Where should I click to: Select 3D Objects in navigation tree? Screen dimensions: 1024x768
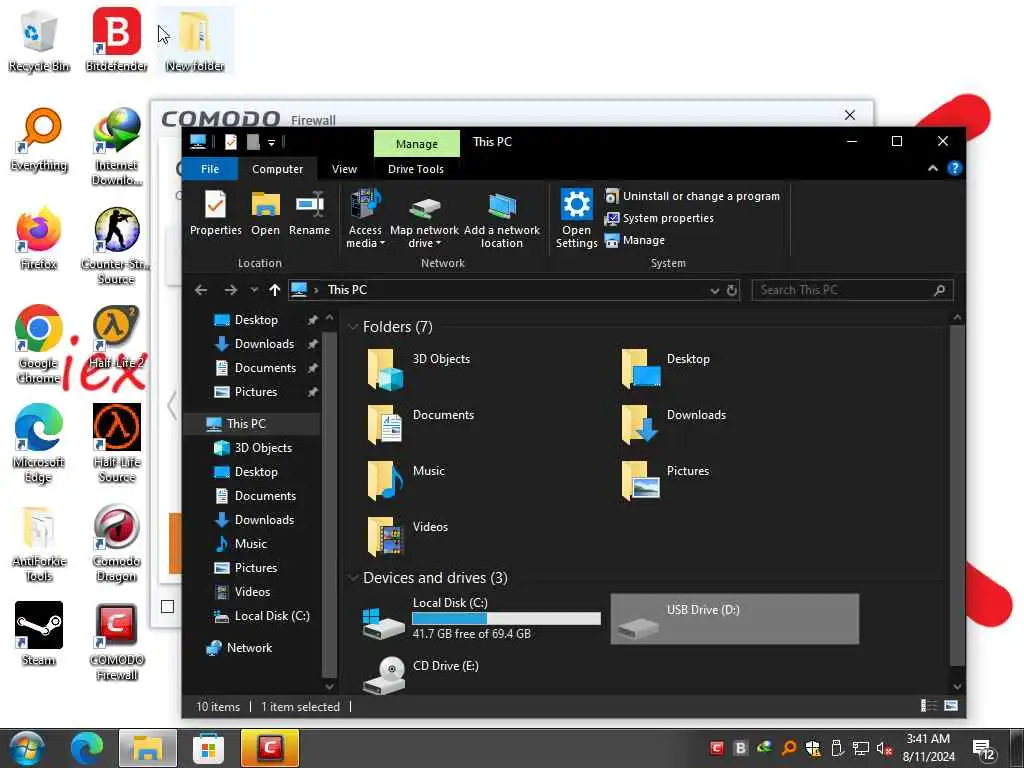[x=263, y=448]
